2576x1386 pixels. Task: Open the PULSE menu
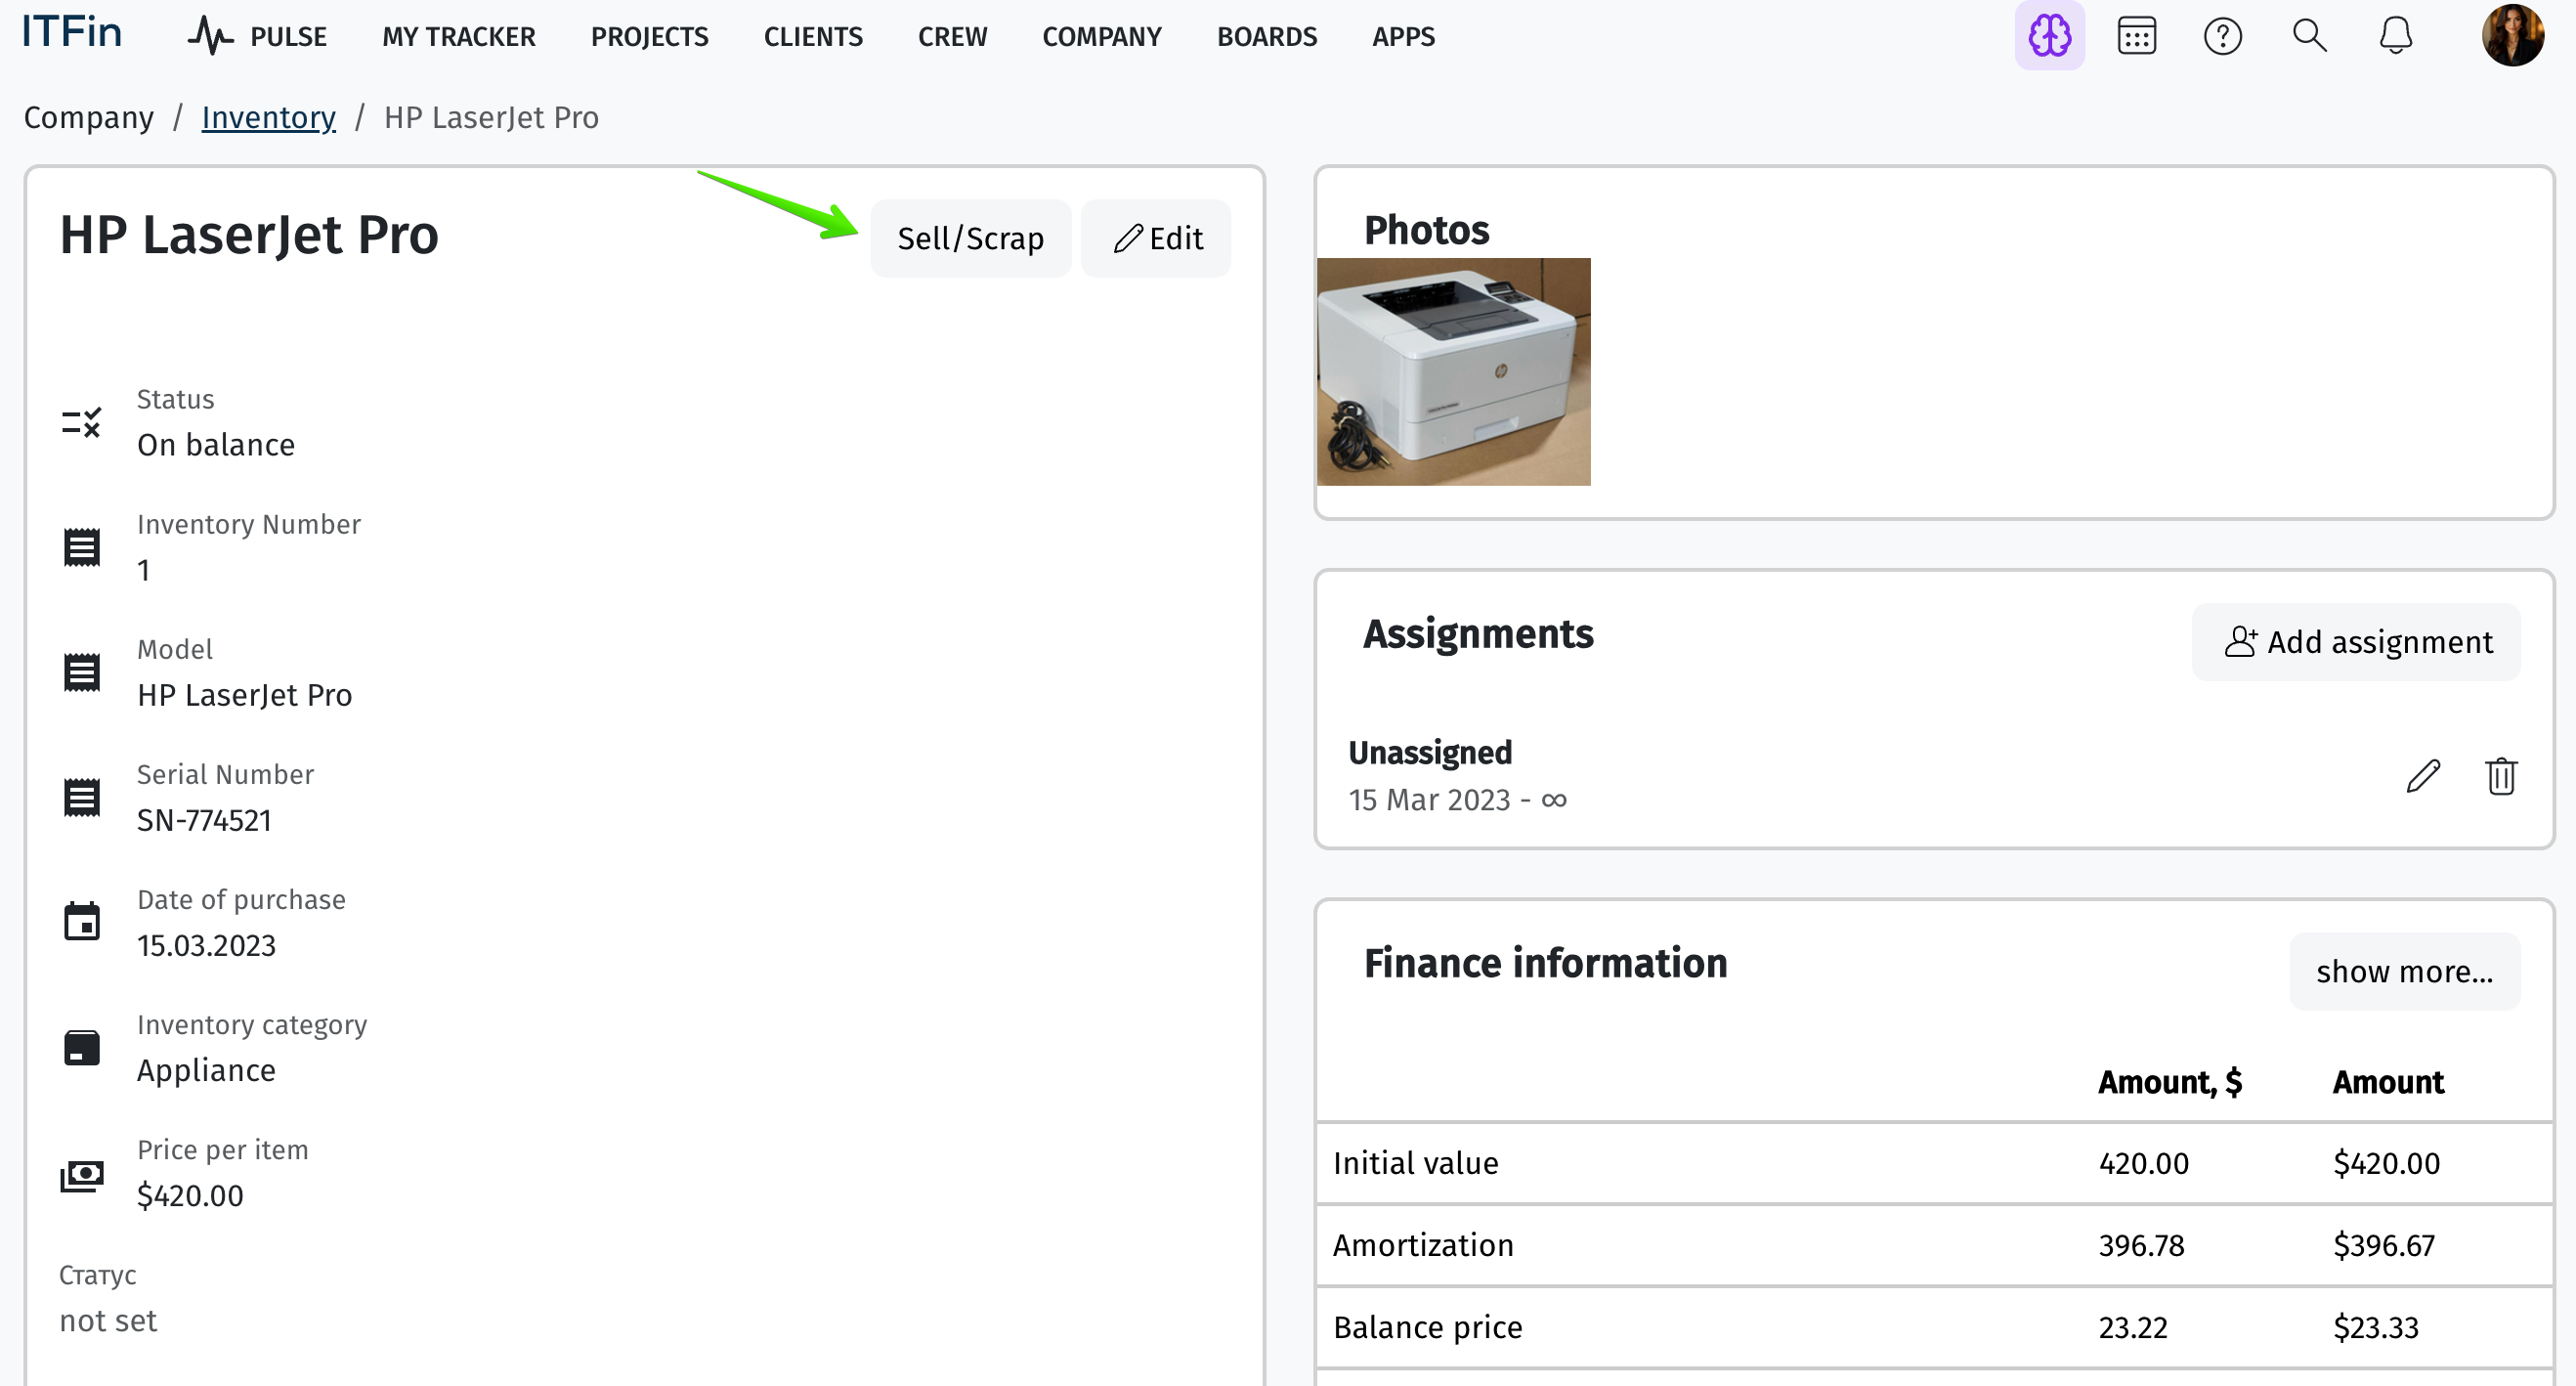click(288, 37)
